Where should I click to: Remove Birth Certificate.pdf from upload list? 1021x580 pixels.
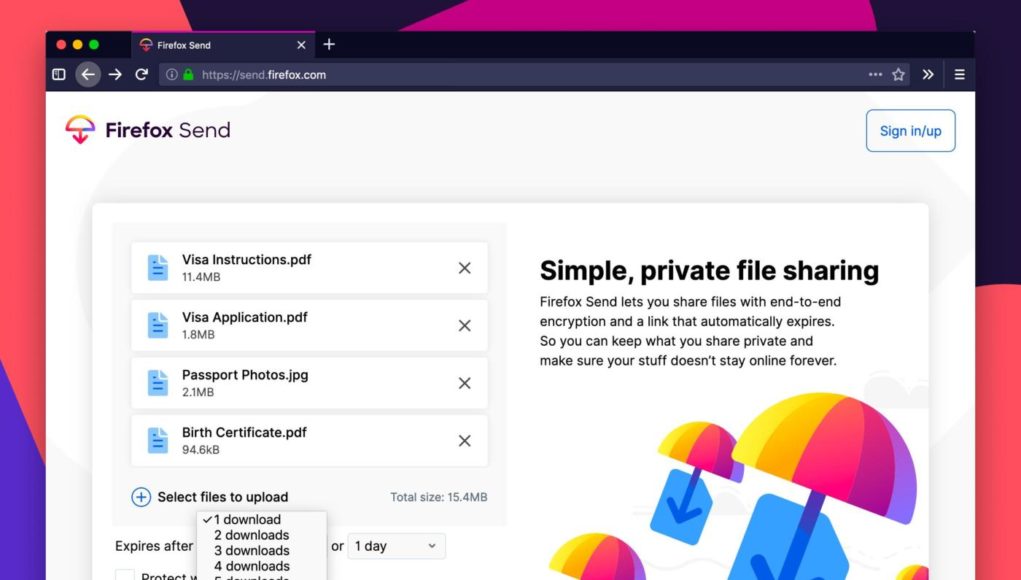(464, 441)
